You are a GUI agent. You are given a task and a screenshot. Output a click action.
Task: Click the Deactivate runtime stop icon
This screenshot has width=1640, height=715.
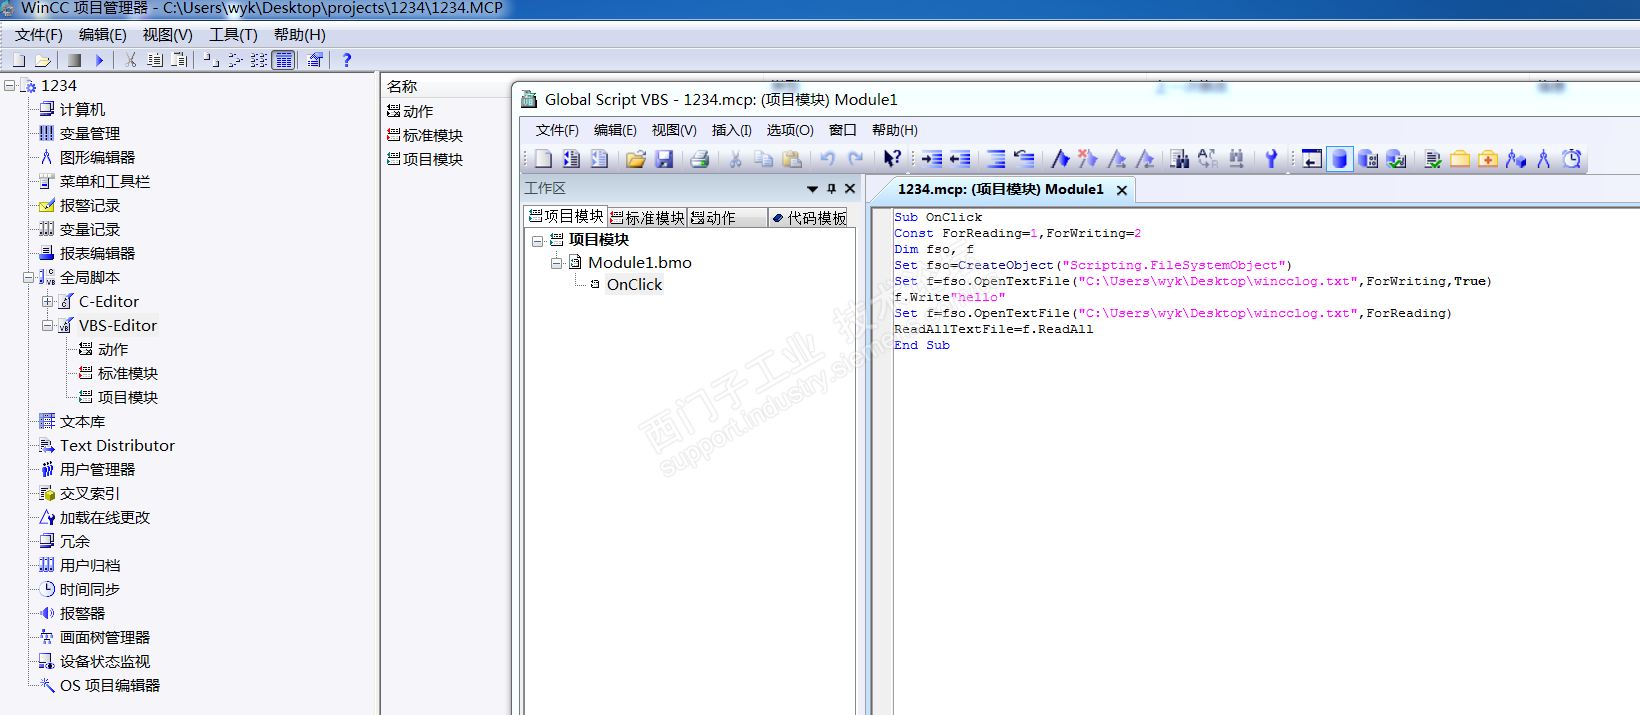[x=74, y=60]
